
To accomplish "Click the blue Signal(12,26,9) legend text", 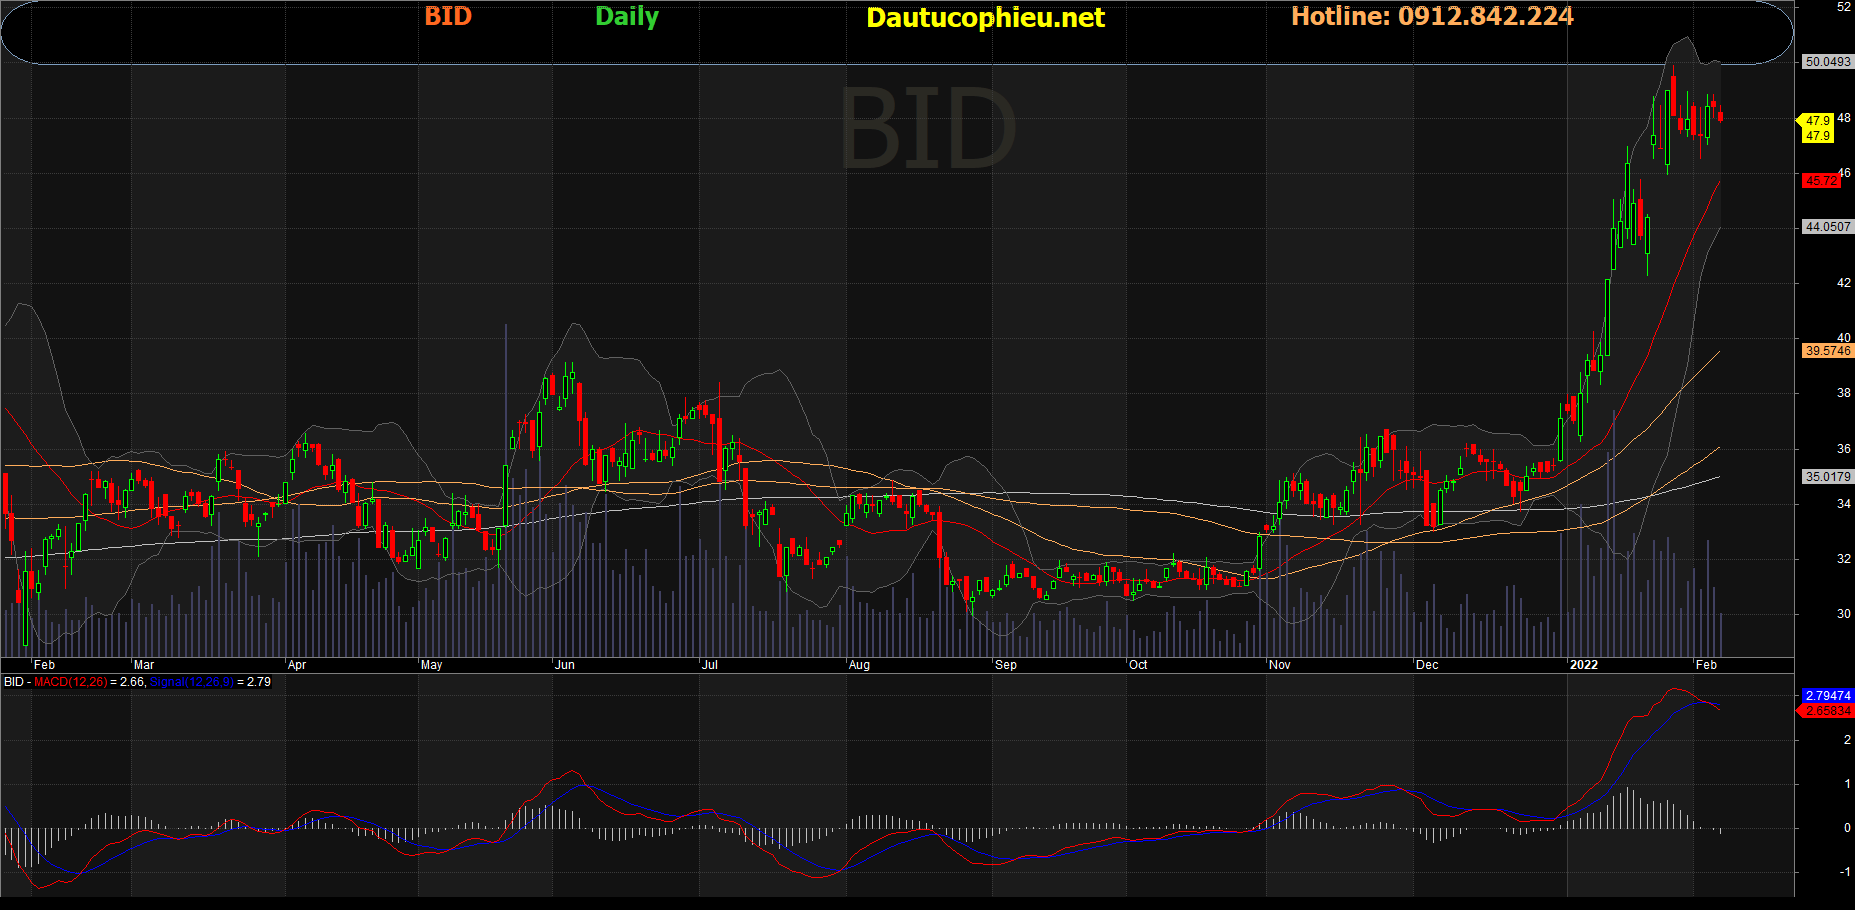I will click(x=192, y=682).
